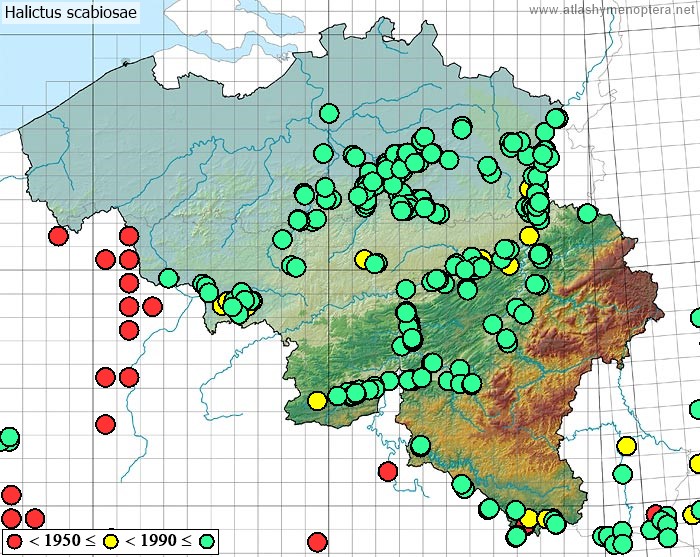Select the red legend circle for pre-1950 records
The image size is (700, 557).
[15, 541]
